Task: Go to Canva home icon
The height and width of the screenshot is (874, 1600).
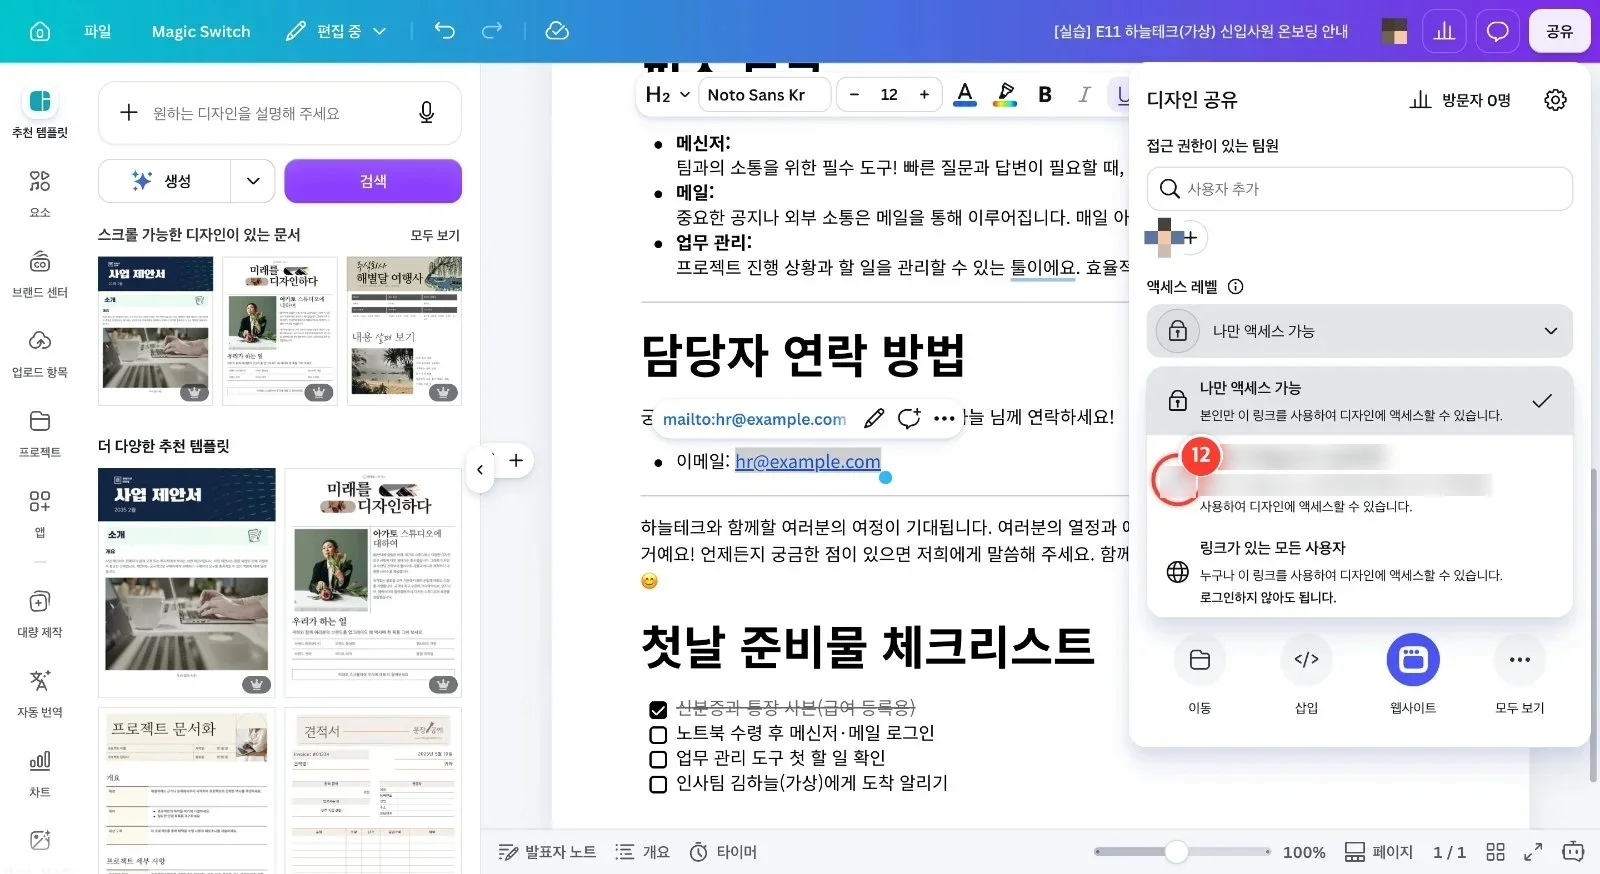Action: click(40, 31)
